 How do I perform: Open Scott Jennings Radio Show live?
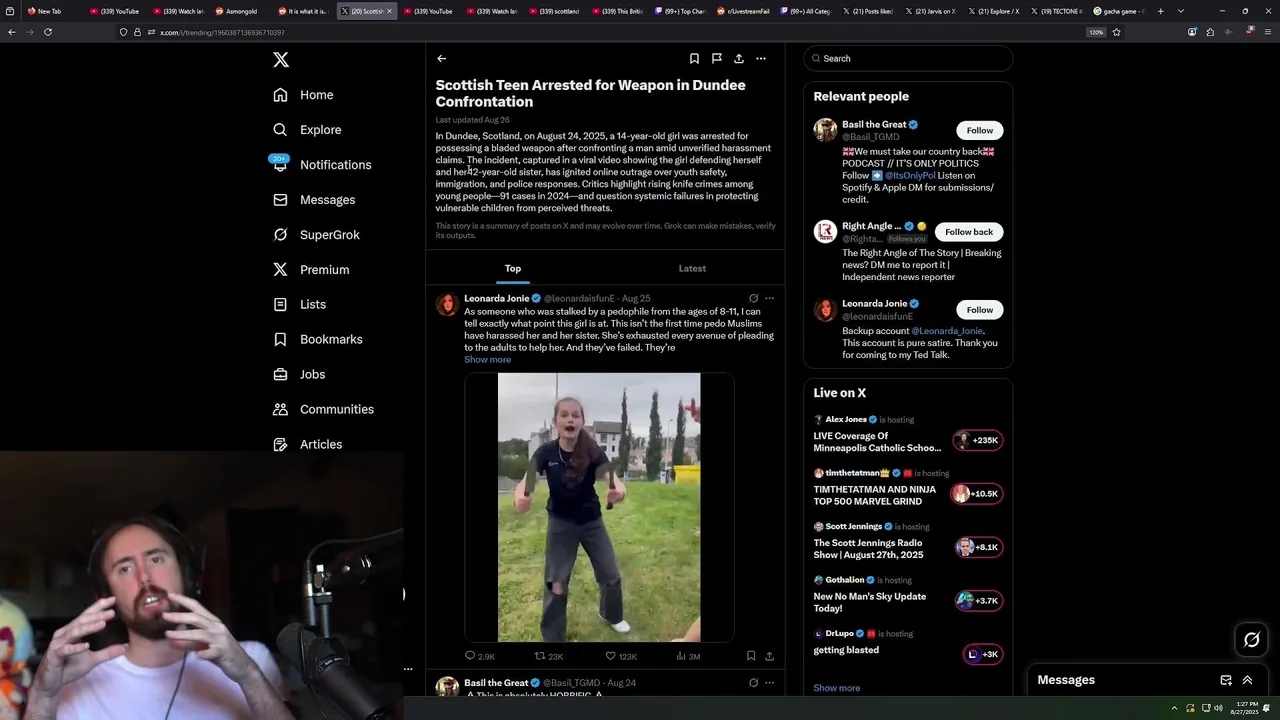click(908, 541)
